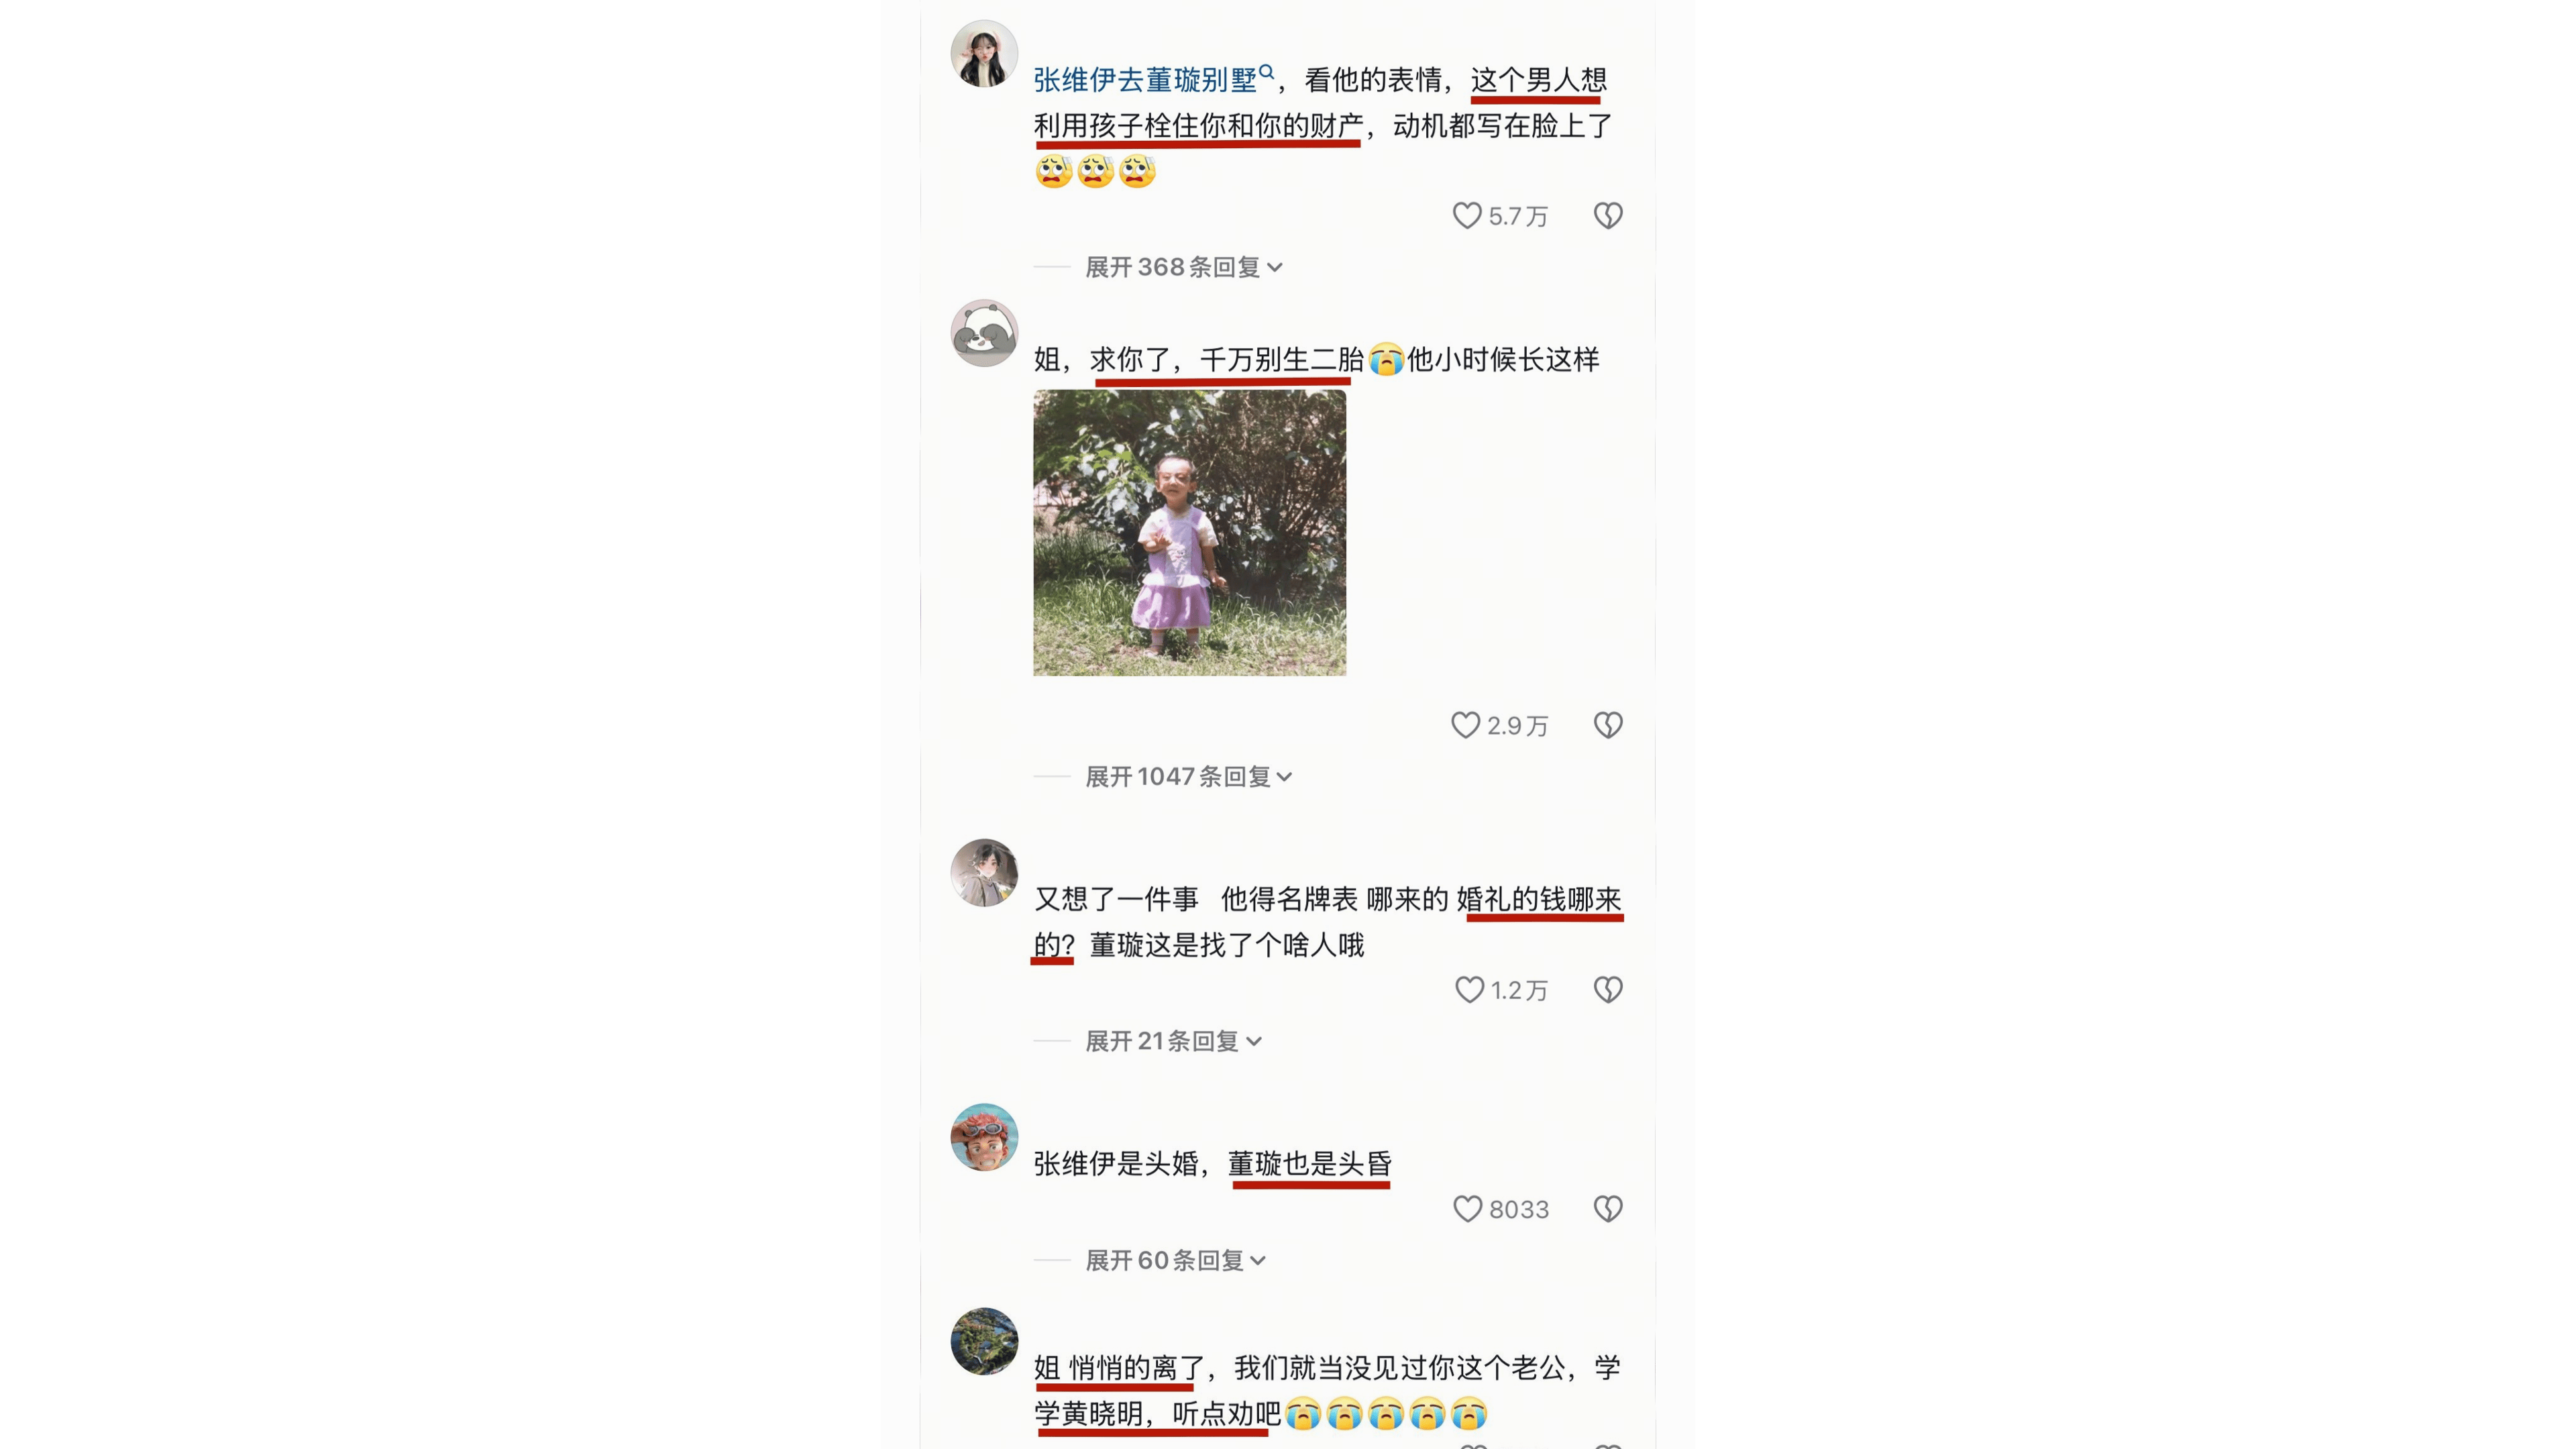Open the childhood photo in purple dress

pos(1189,533)
